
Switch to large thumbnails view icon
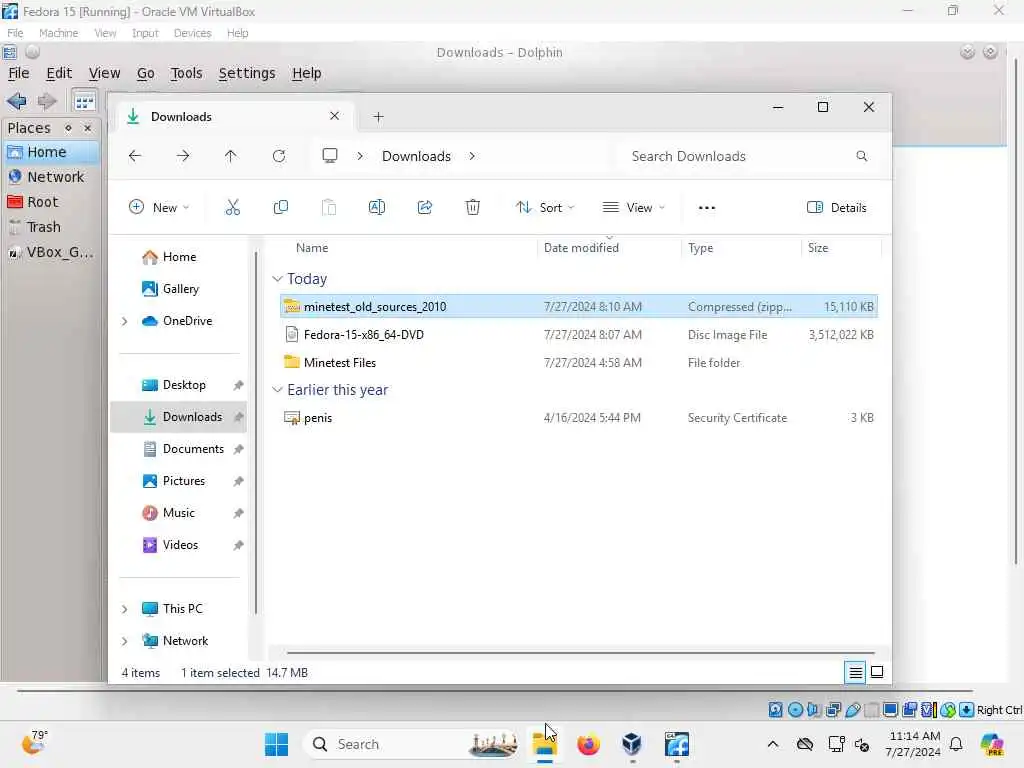click(877, 673)
